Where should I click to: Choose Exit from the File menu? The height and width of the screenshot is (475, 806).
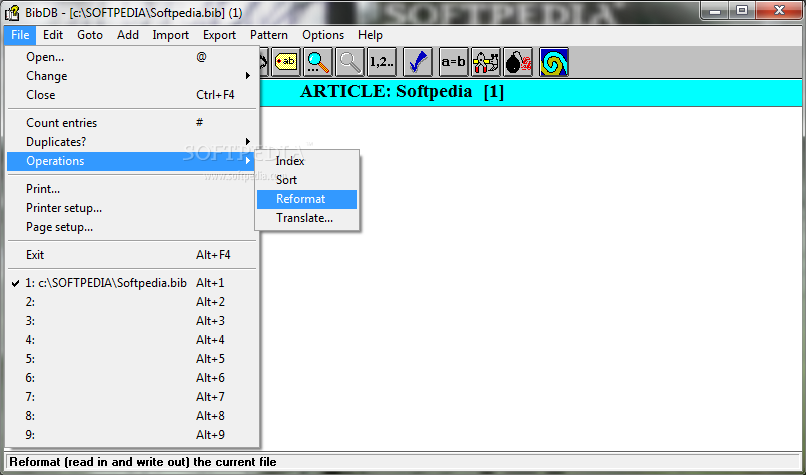(x=132, y=255)
